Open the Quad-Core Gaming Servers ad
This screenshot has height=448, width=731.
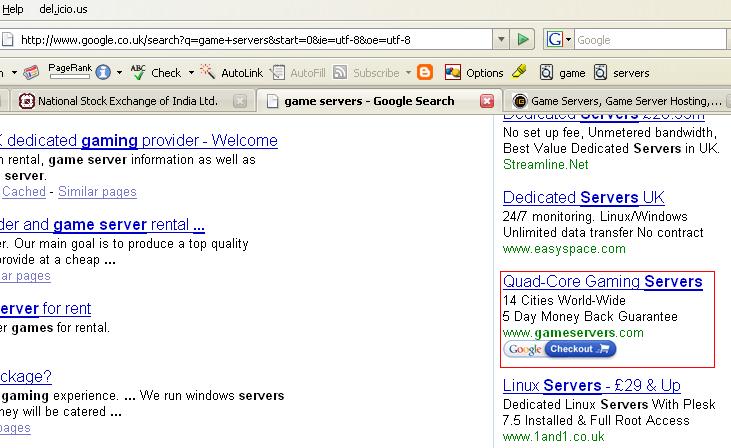click(x=603, y=282)
